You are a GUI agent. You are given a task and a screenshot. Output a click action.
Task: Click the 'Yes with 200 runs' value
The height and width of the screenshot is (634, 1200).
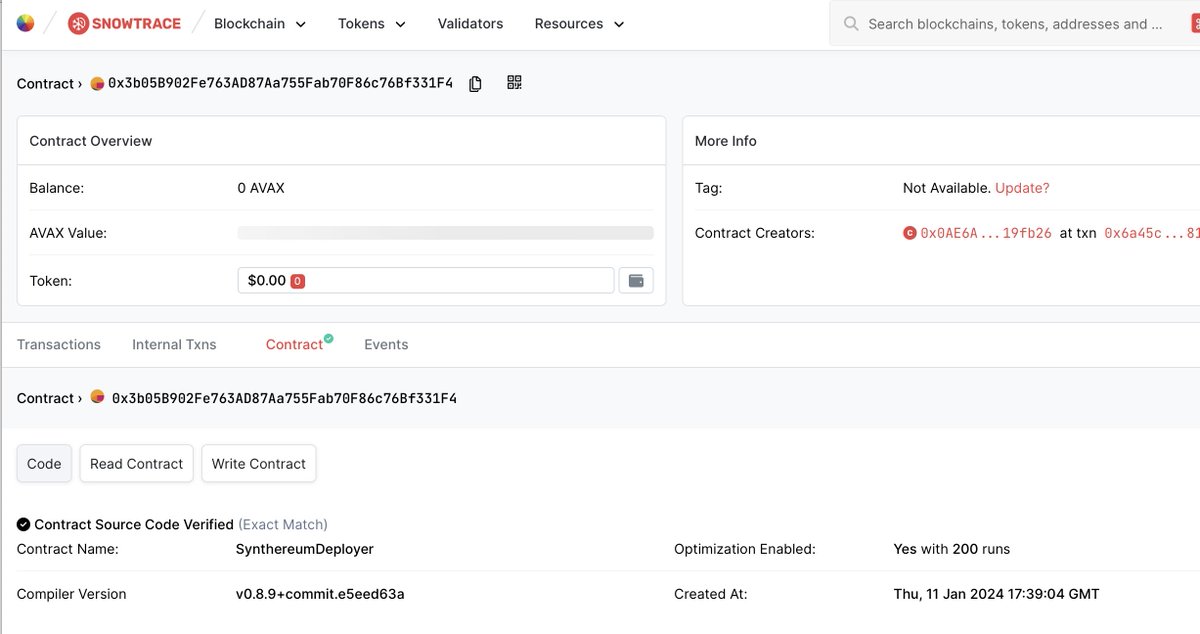[952, 549]
